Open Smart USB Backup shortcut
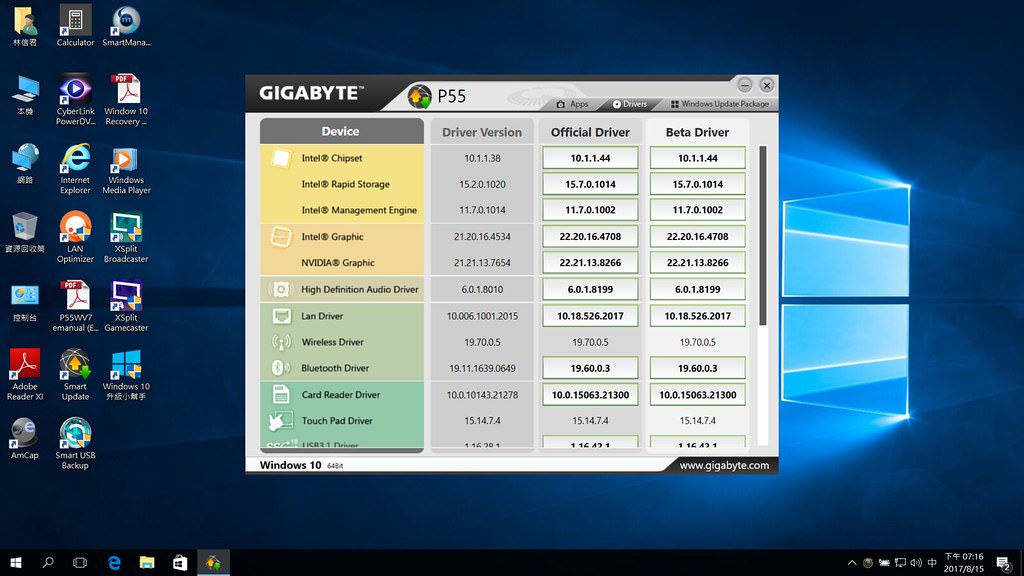Screen dimensions: 1024x576 coord(75,444)
